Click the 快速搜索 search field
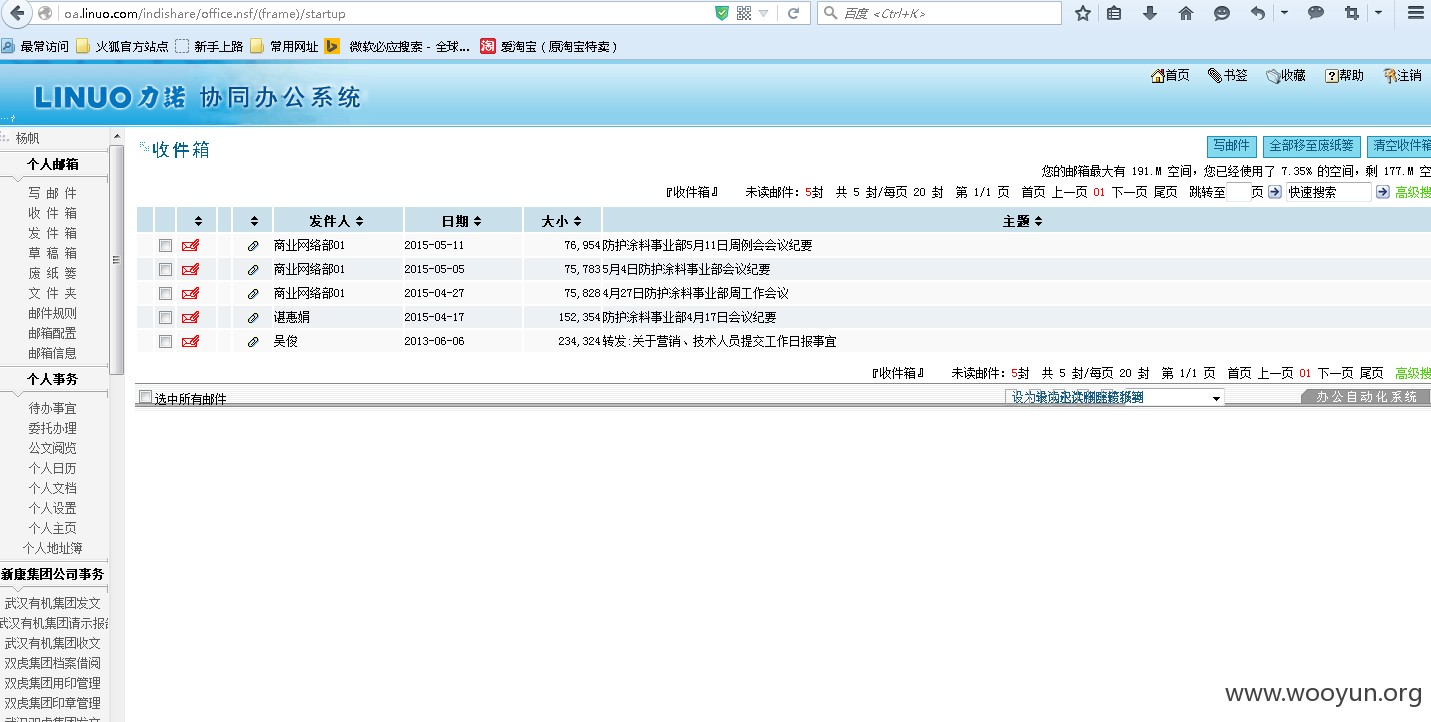Image resolution: width=1431 pixels, height=722 pixels. [1328, 192]
